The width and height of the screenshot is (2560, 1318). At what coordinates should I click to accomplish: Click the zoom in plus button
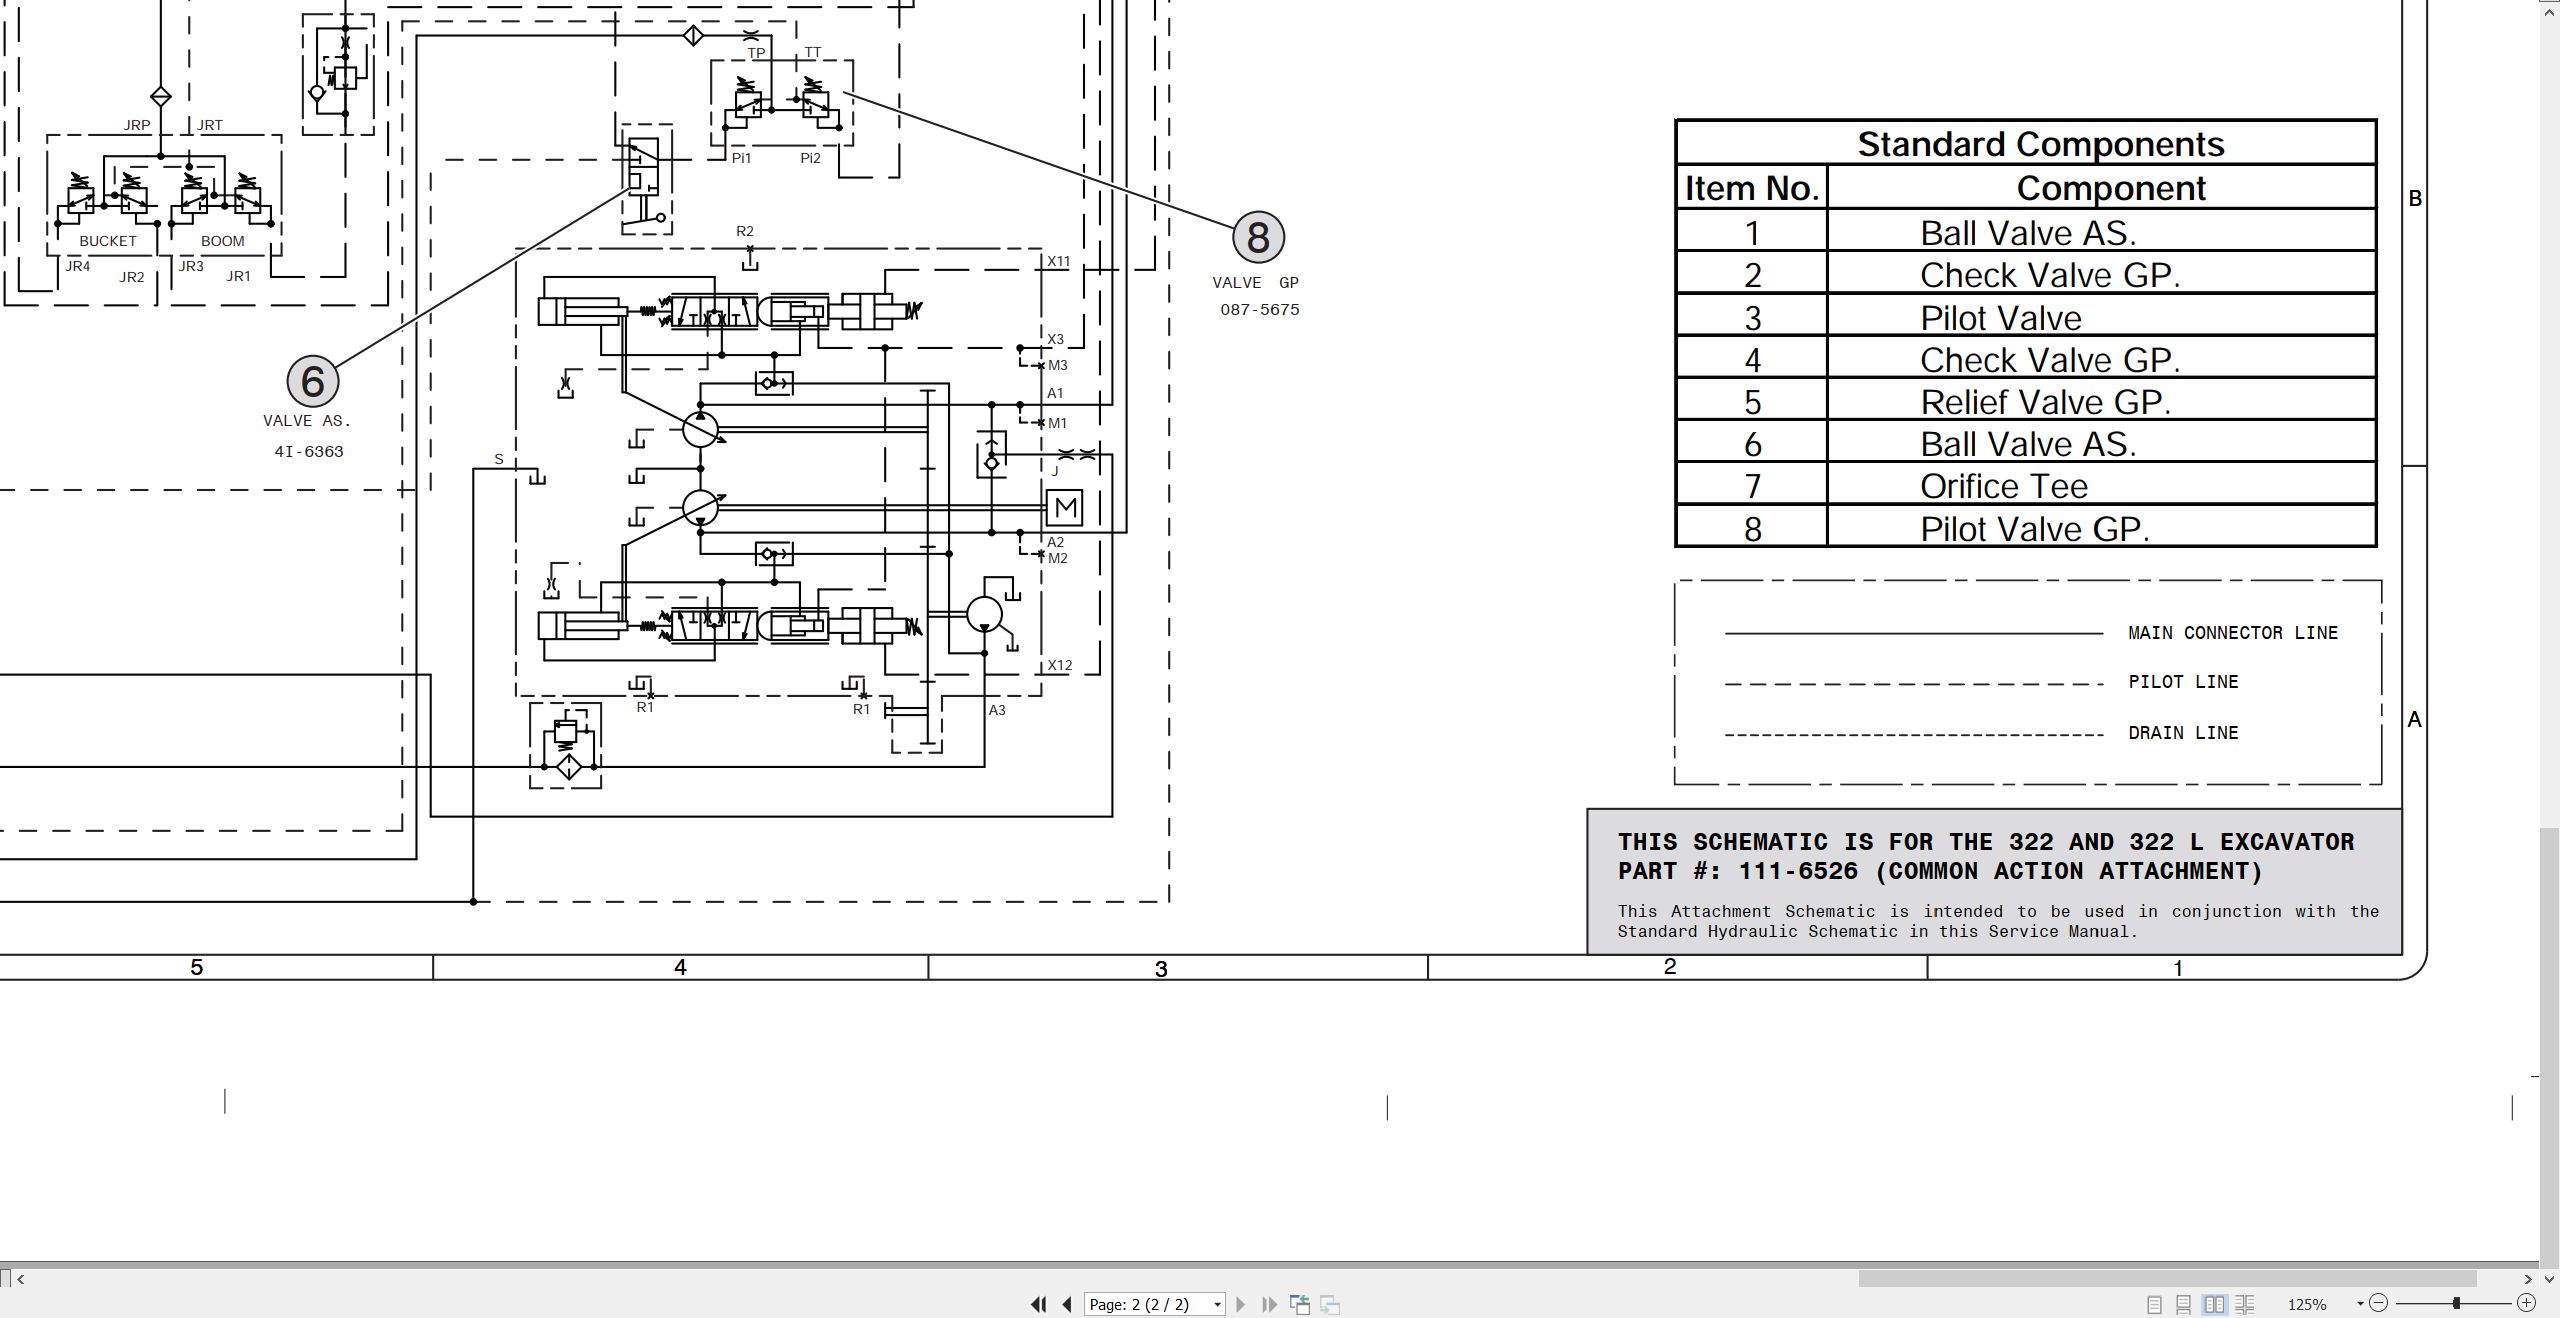(x=2526, y=1303)
